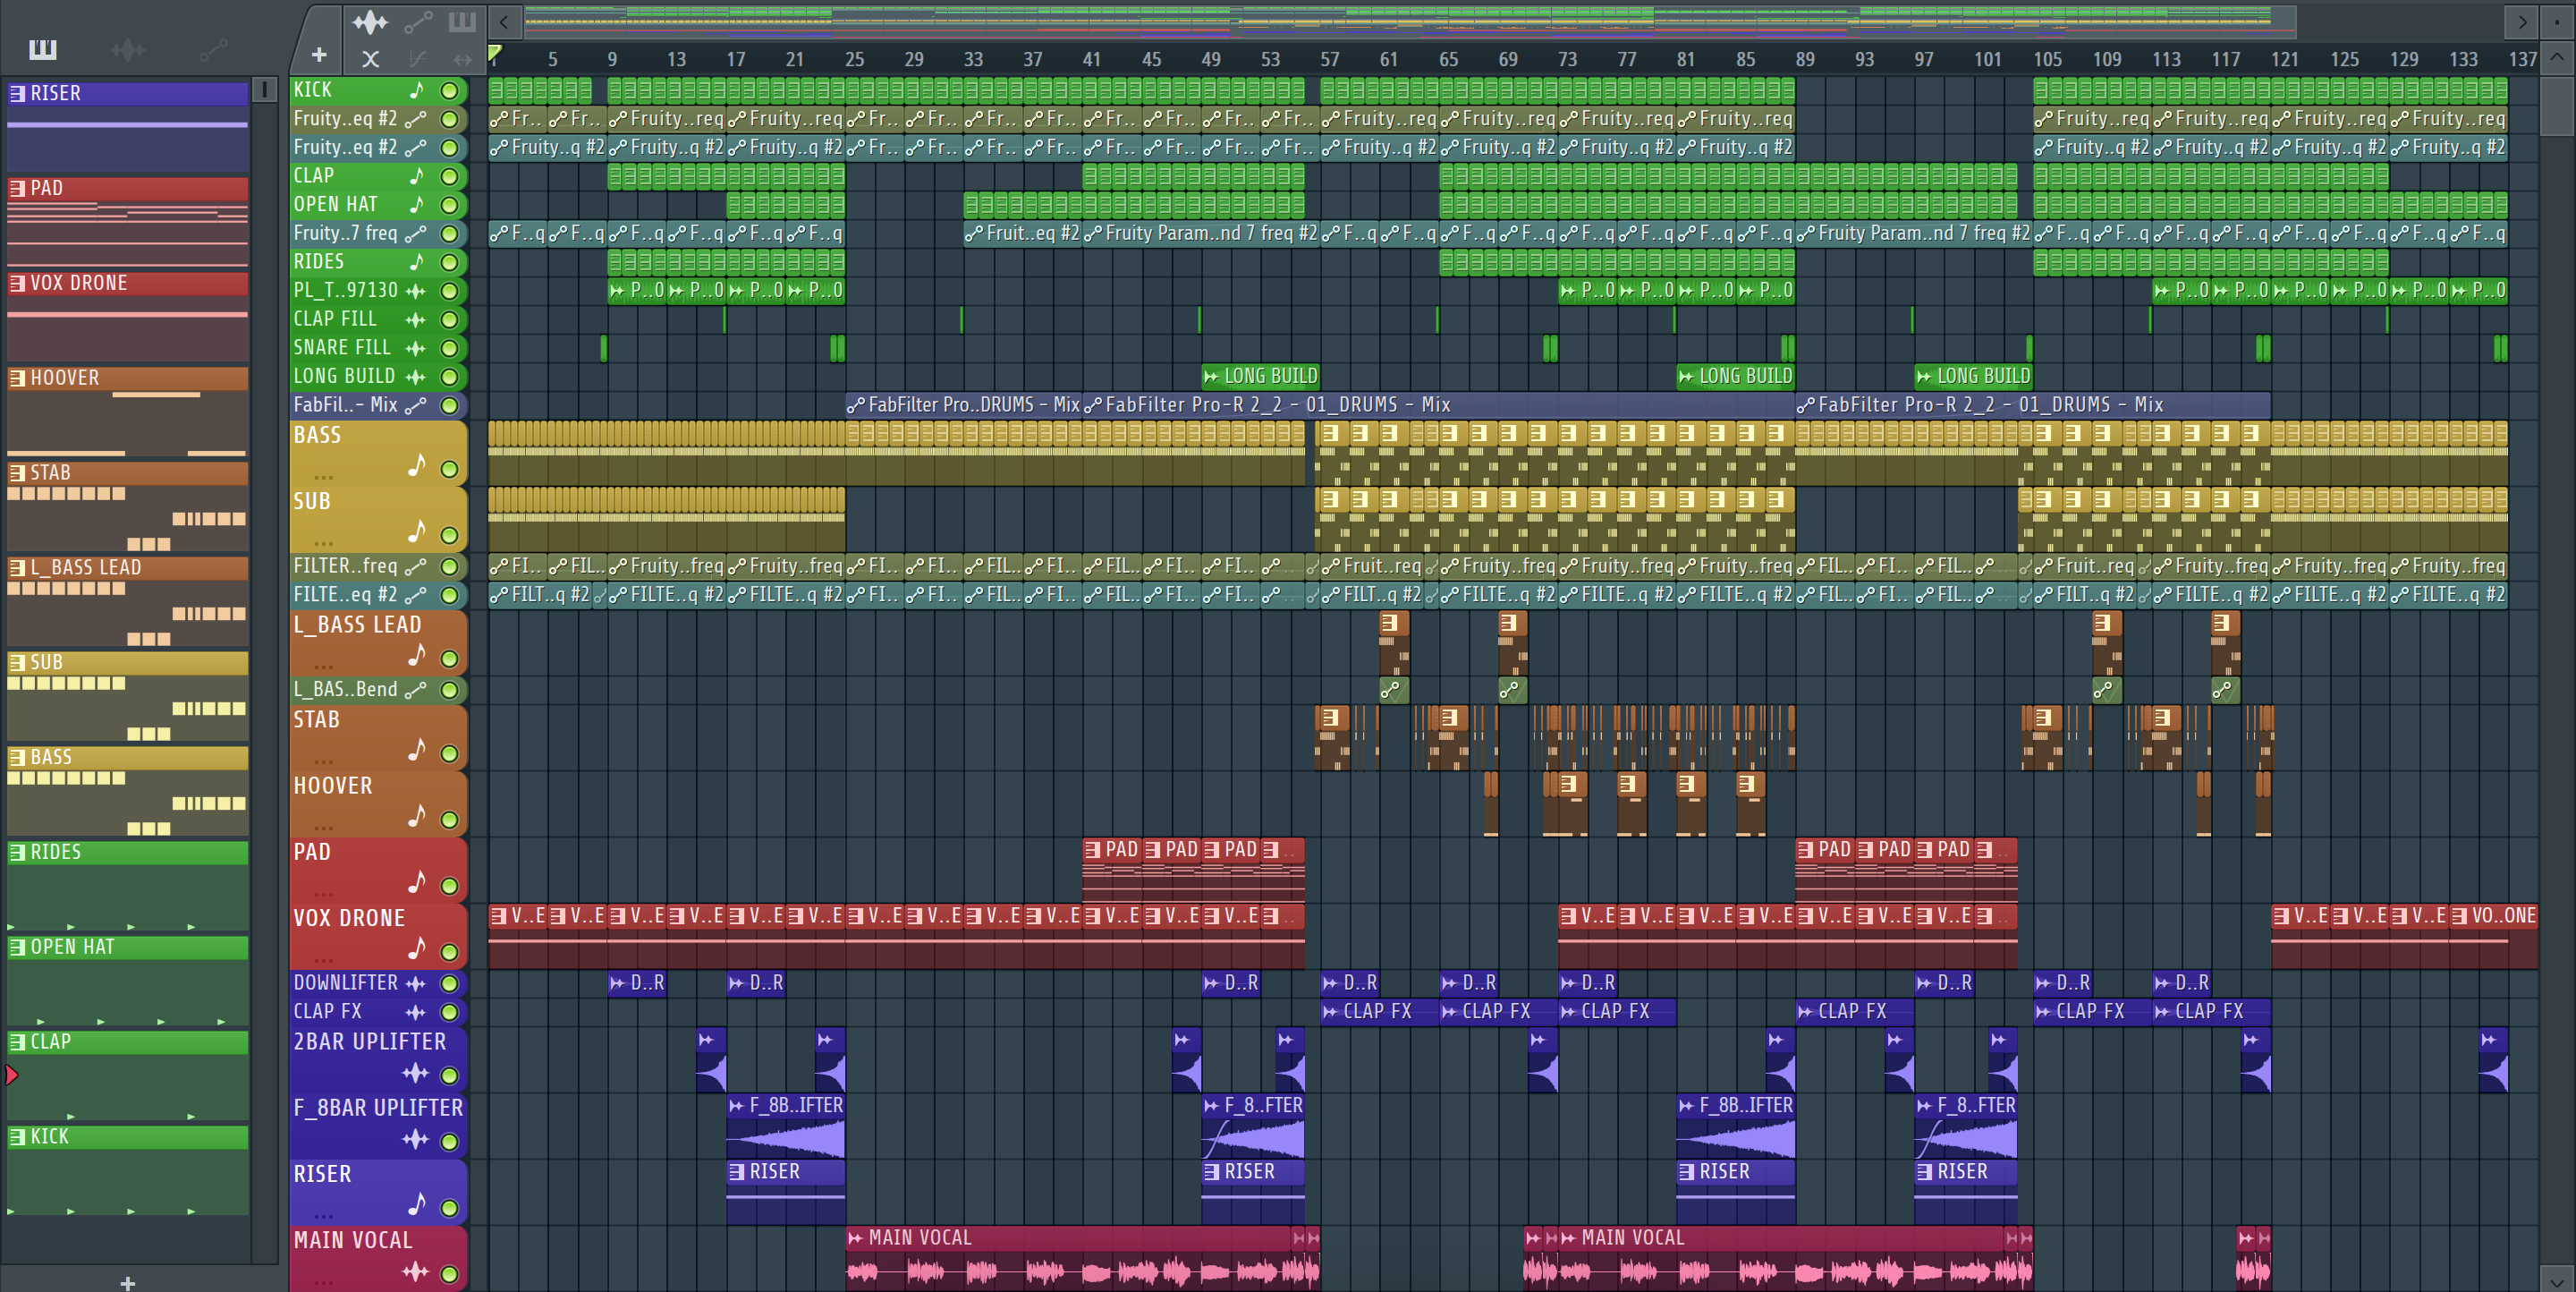Click the automation line icon in playlist toolbar
The image size is (2576, 1292).
click(418, 21)
